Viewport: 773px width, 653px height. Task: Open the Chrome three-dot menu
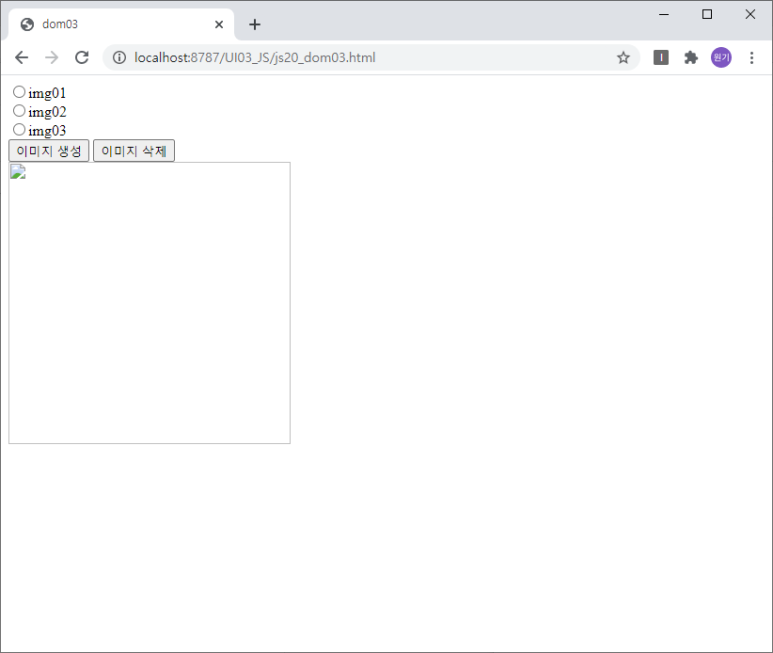click(x=752, y=58)
